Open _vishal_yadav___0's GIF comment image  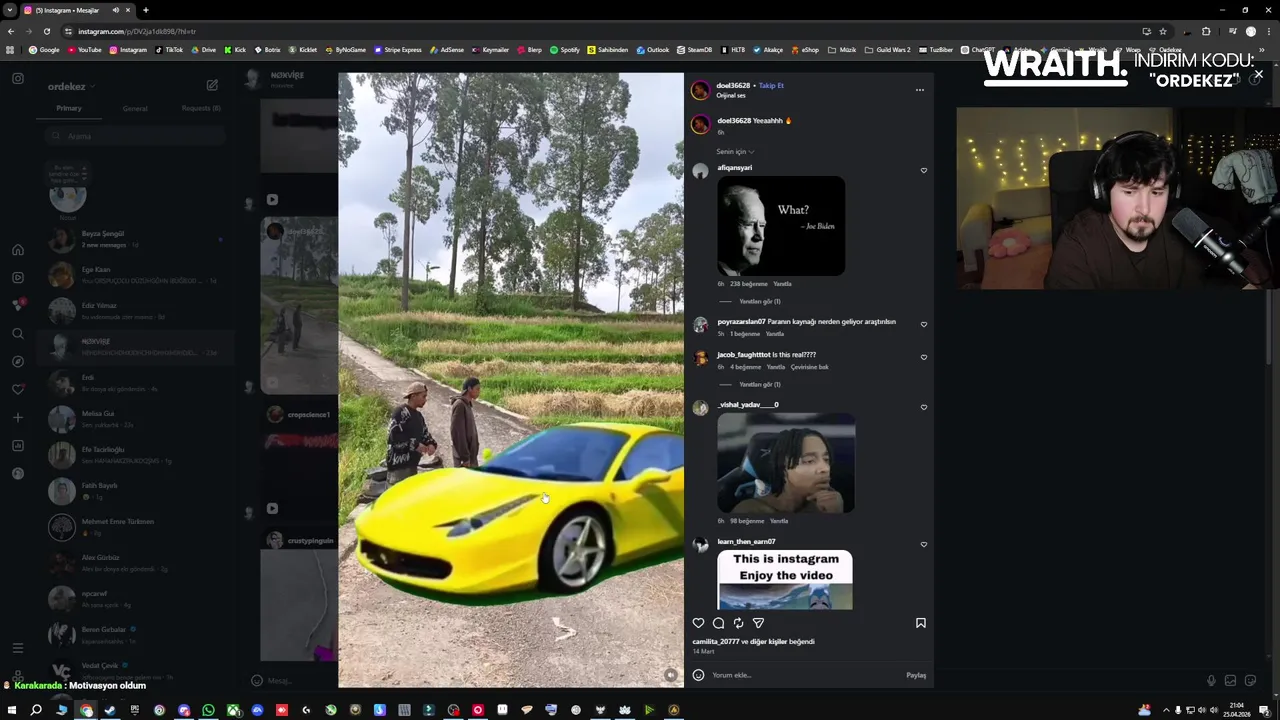tap(786, 463)
